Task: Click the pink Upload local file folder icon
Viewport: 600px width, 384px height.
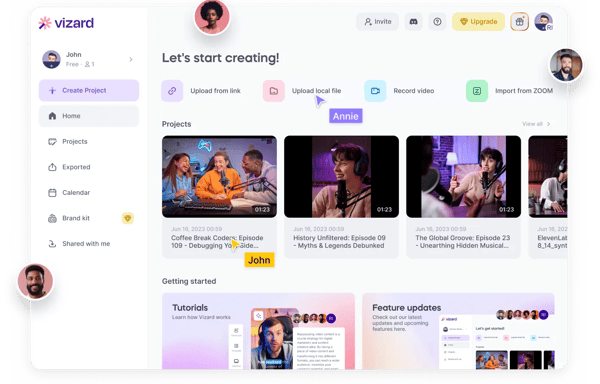Action: coord(274,91)
